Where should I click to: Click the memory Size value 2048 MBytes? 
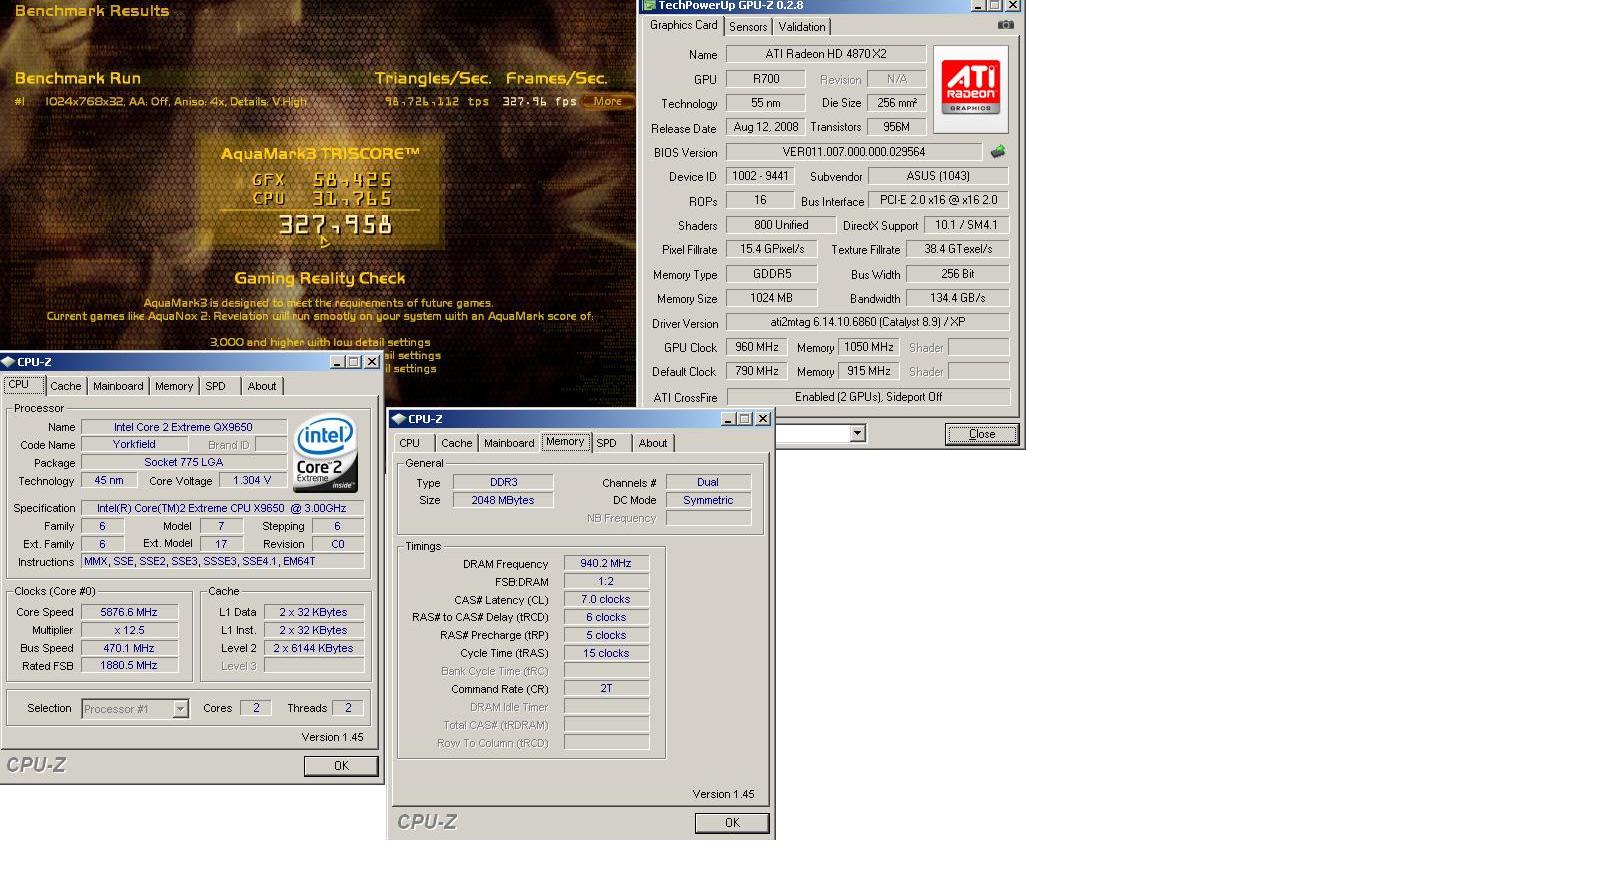[503, 500]
